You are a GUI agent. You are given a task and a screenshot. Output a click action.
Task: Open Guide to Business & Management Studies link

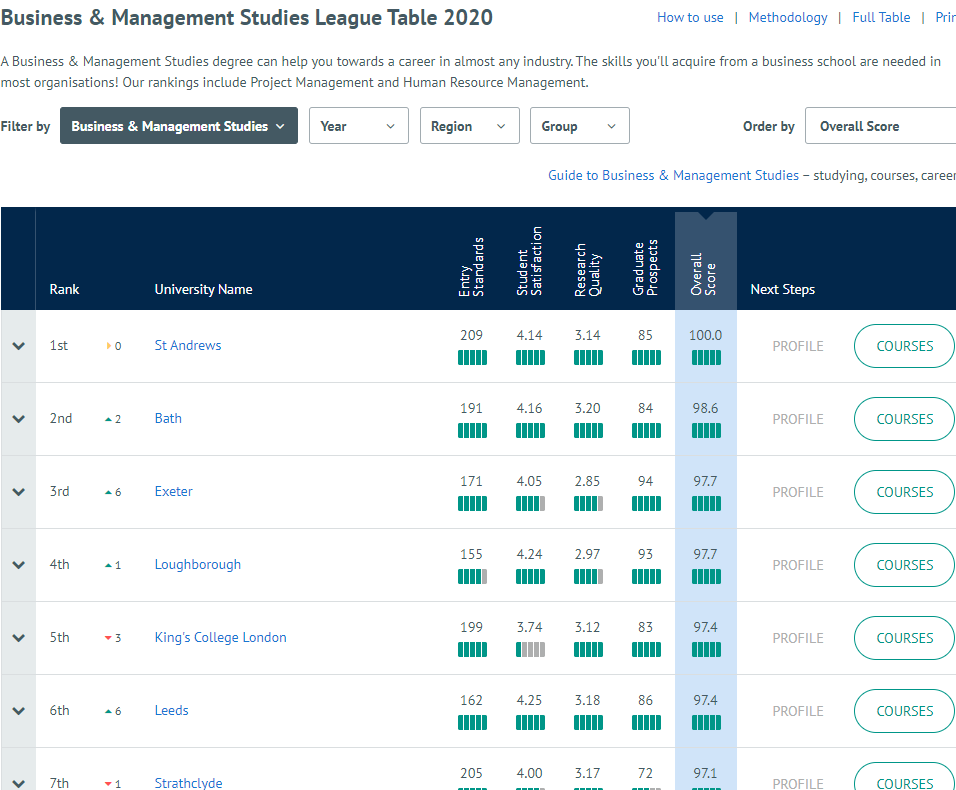[x=673, y=176]
